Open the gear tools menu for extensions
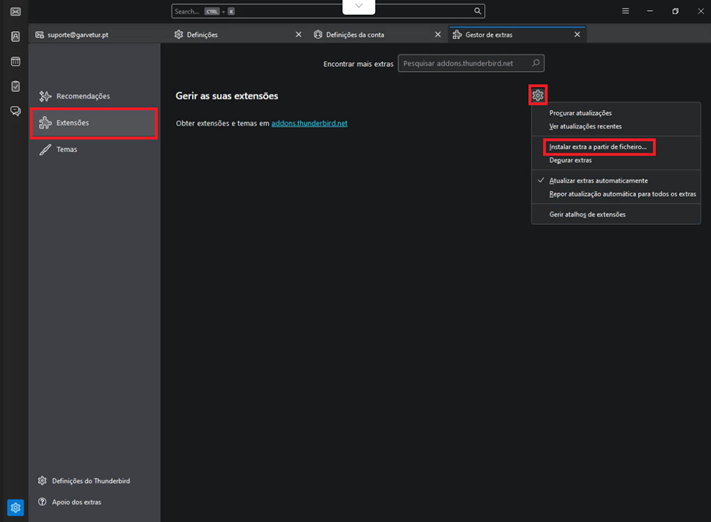The height and width of the screenshot is (522, 711). coord(538,95)
